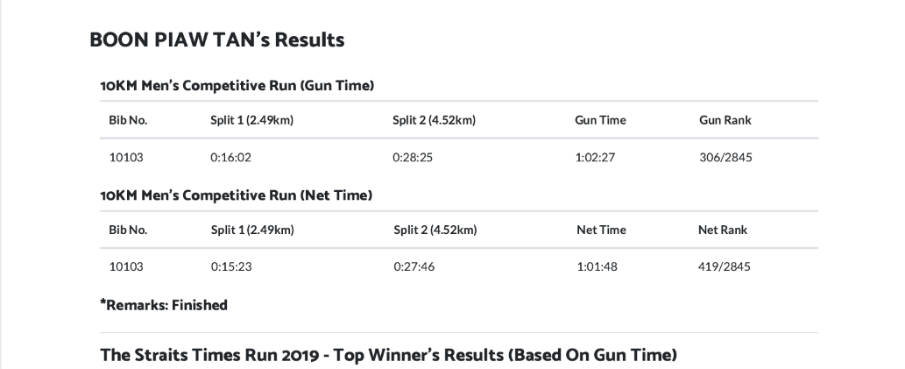Select split 1 net time 0:15:23

231,267
